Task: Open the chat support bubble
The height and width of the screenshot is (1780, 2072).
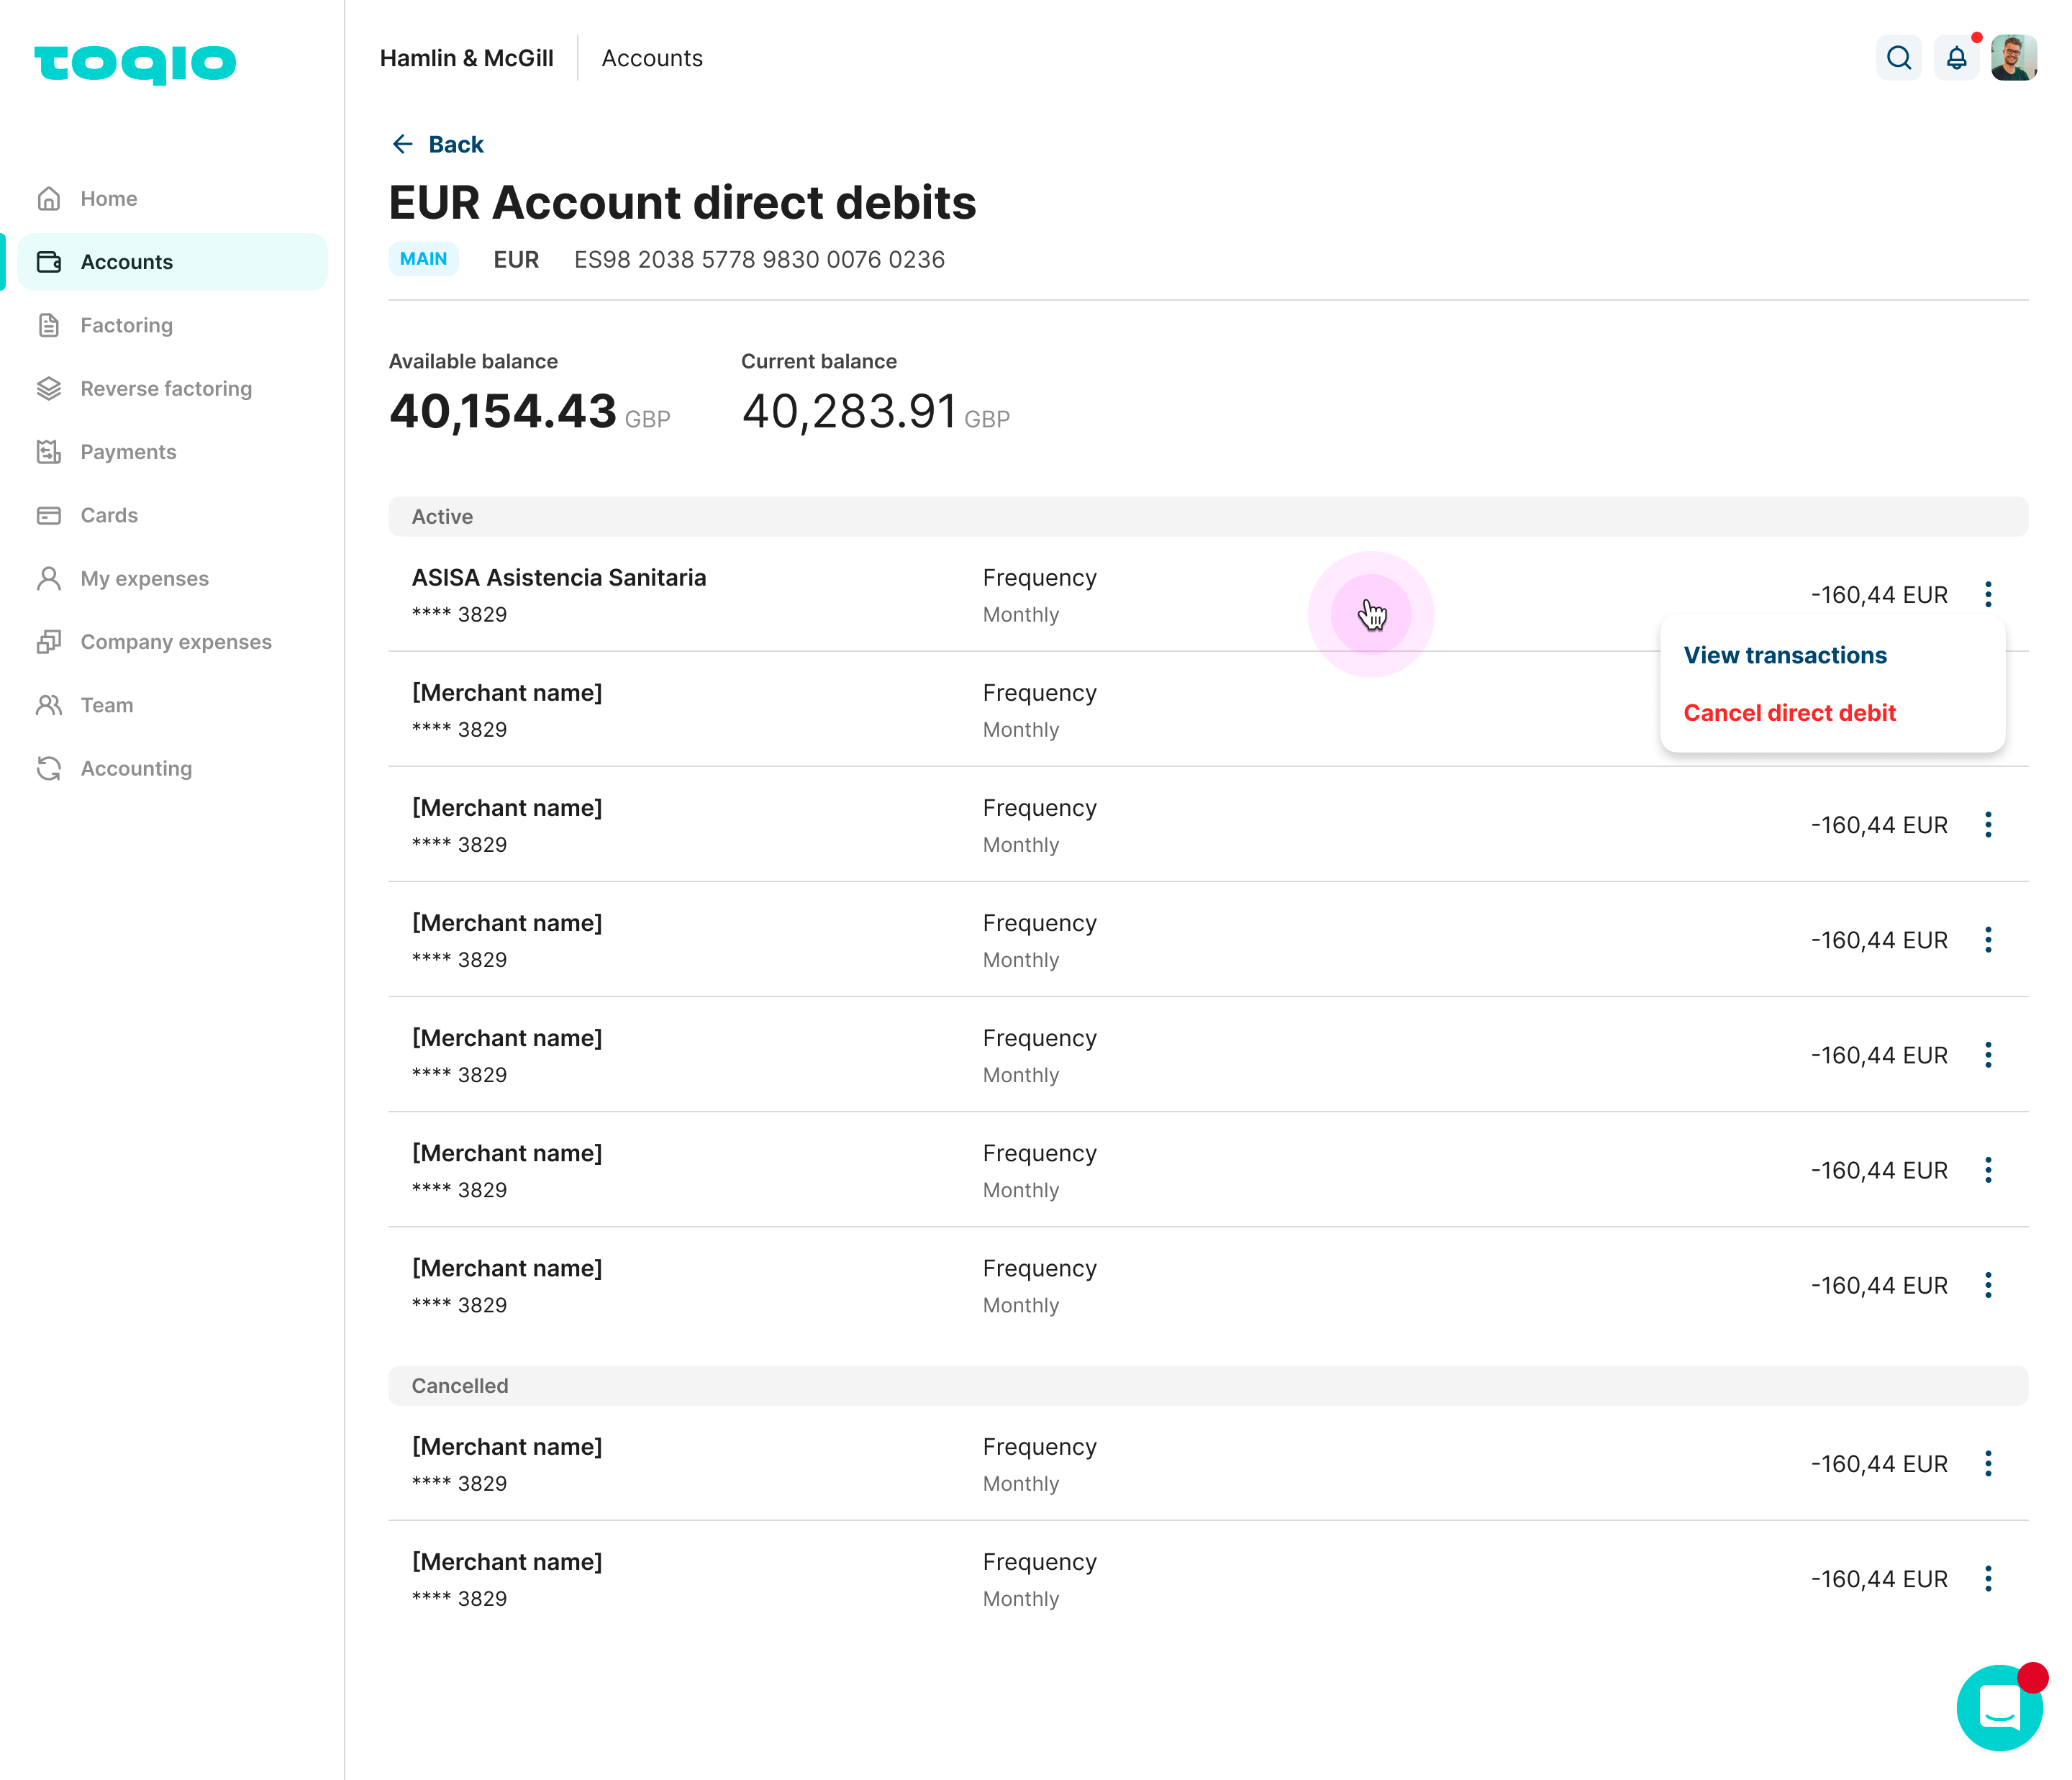Action: click(1999, 1707)
